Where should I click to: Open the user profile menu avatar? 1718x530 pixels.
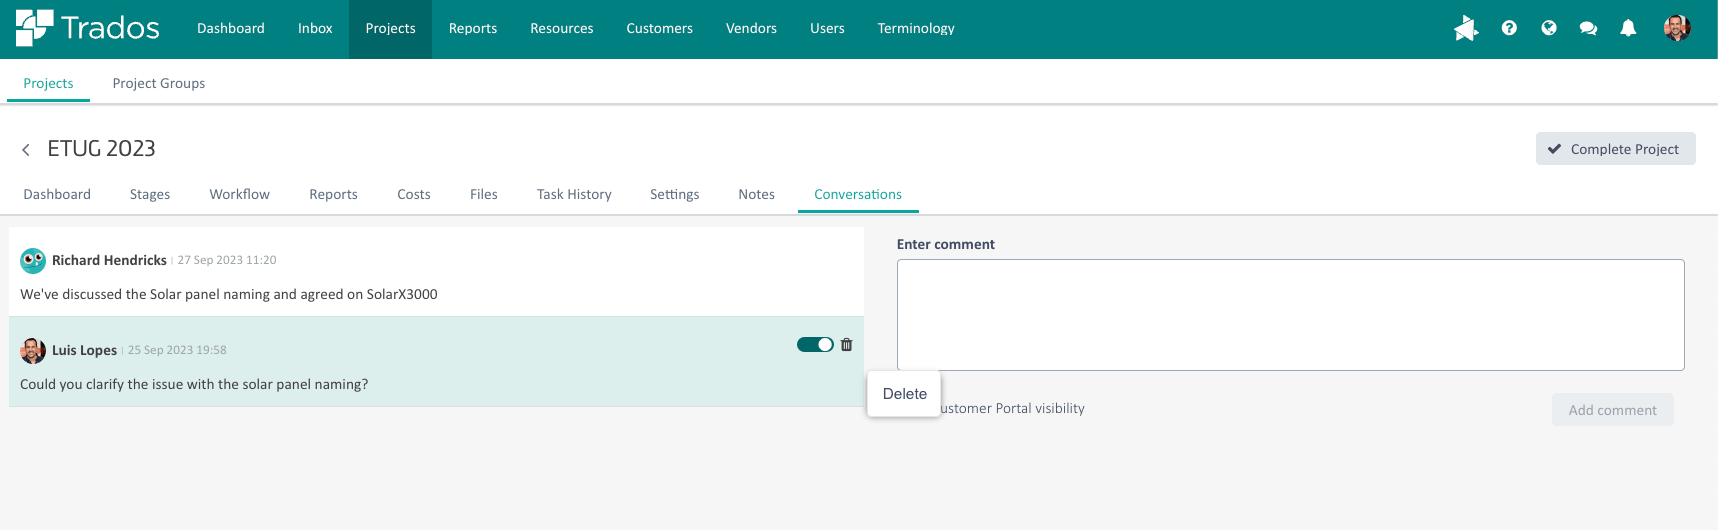pyautogui.click(x=1677, y=28)
